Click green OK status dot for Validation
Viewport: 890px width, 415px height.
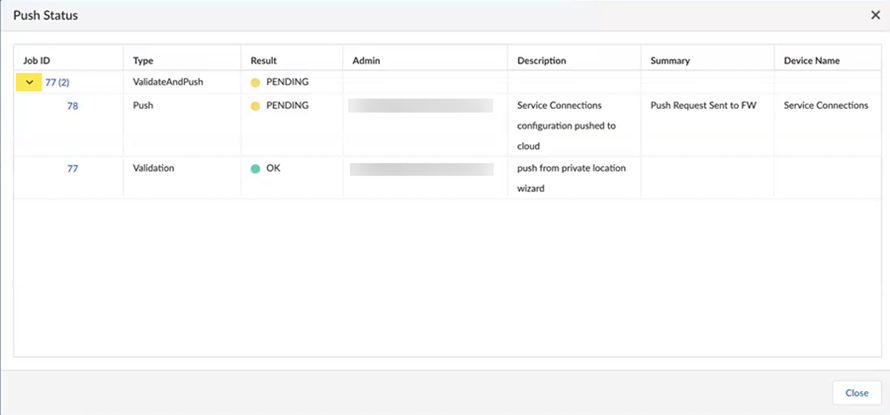pyautogui.click(x=255, y=168)
